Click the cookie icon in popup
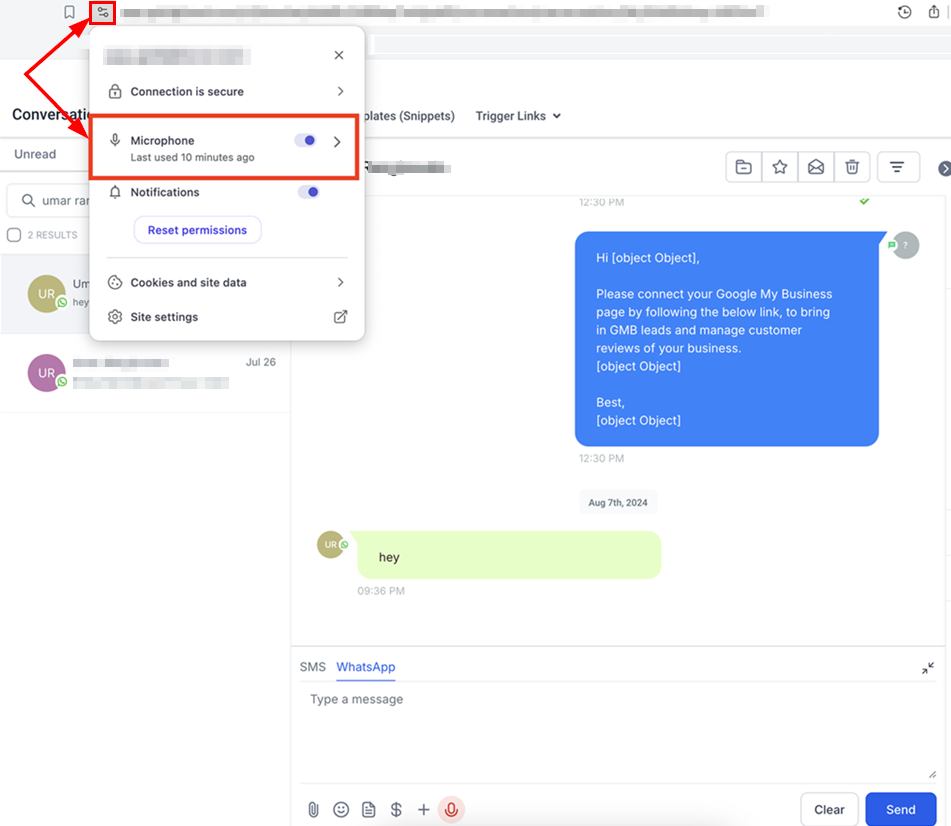This screenshot has height=826, width=951. 115,283
